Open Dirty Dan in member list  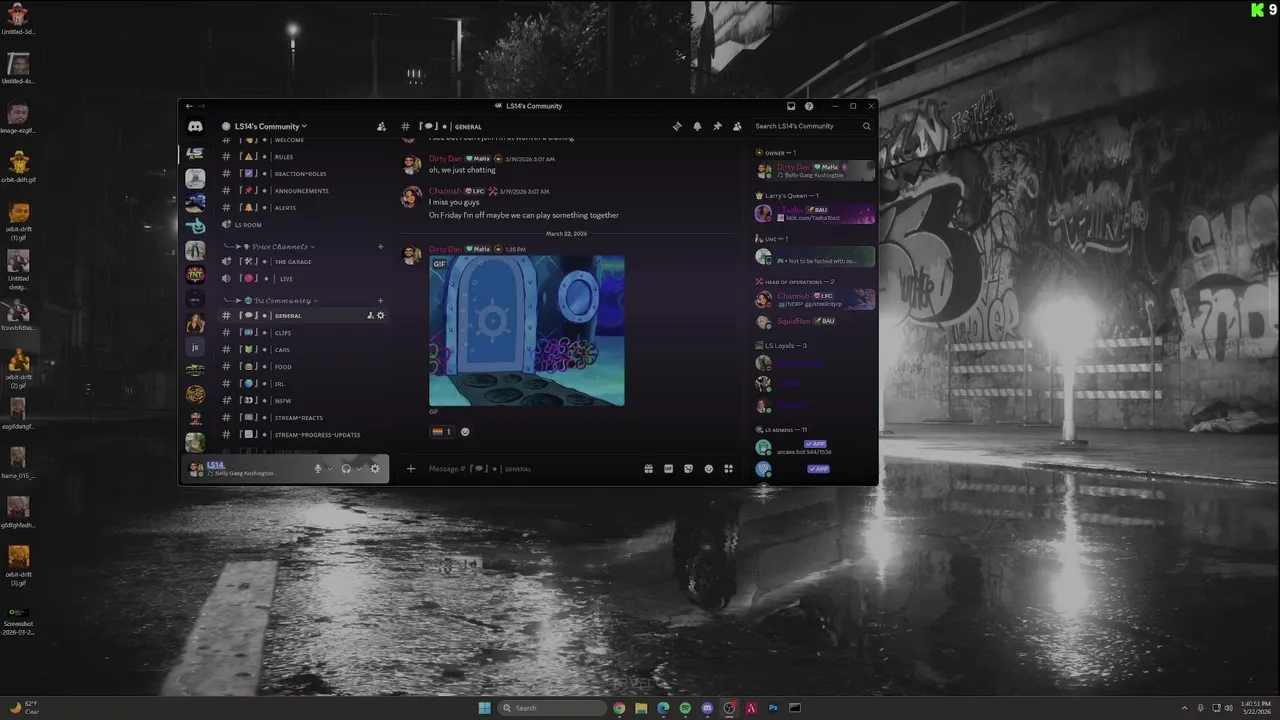pyautogui.click(x=815, y=171)
